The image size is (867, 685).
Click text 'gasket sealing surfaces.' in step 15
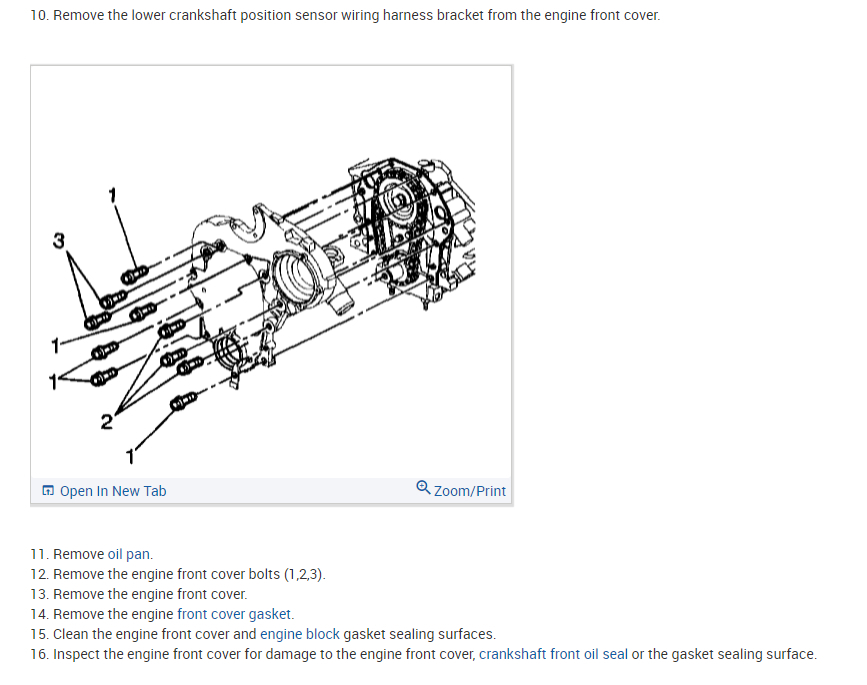click(420, 634)
